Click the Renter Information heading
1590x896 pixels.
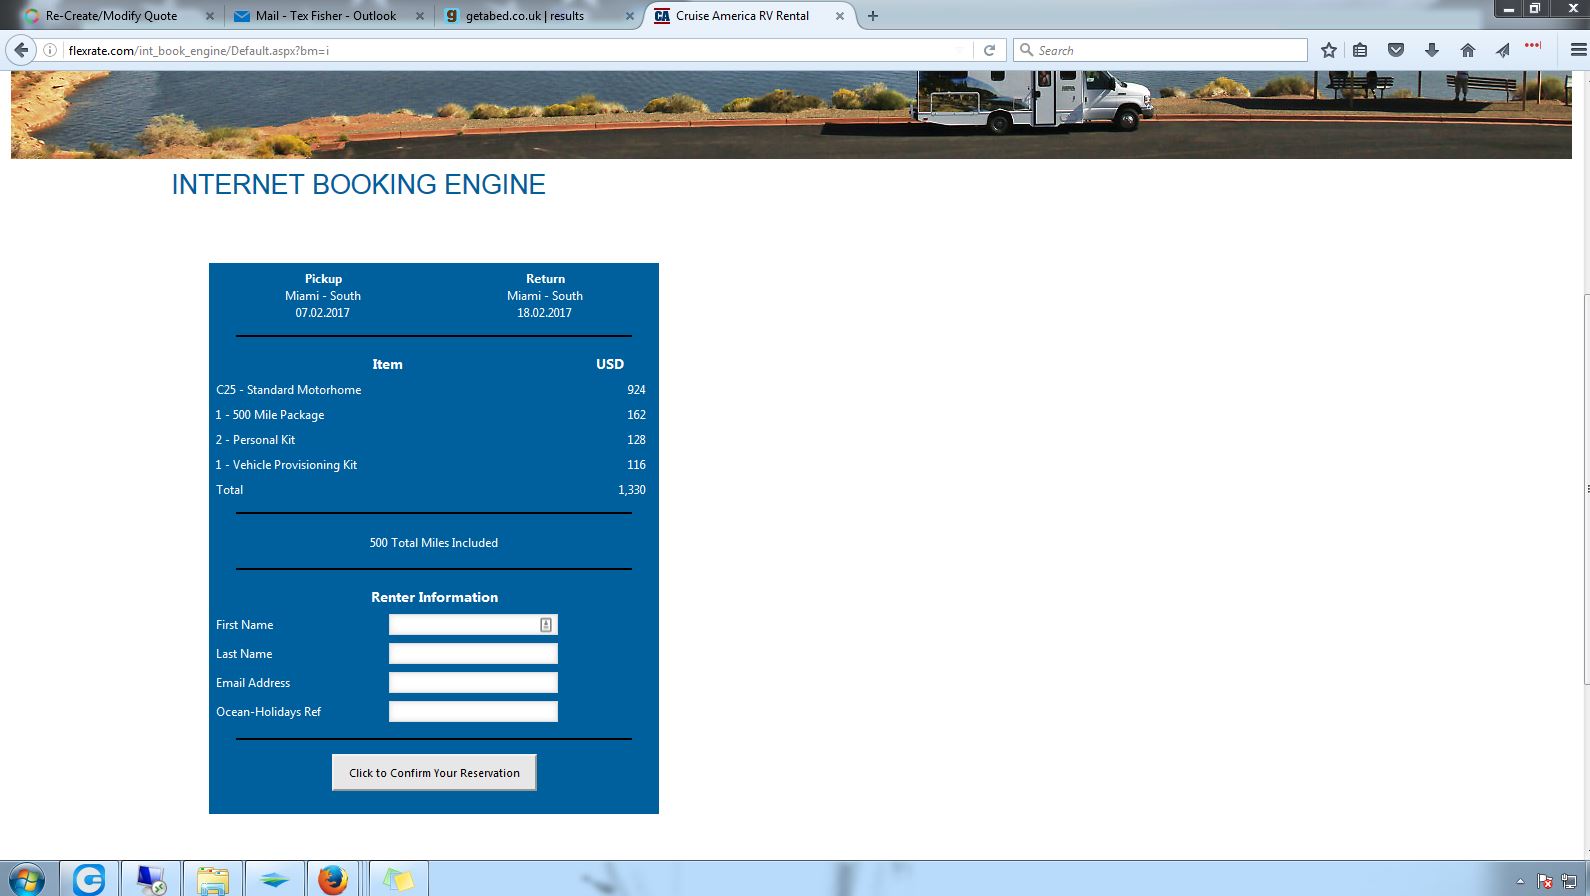pos(434,597)
